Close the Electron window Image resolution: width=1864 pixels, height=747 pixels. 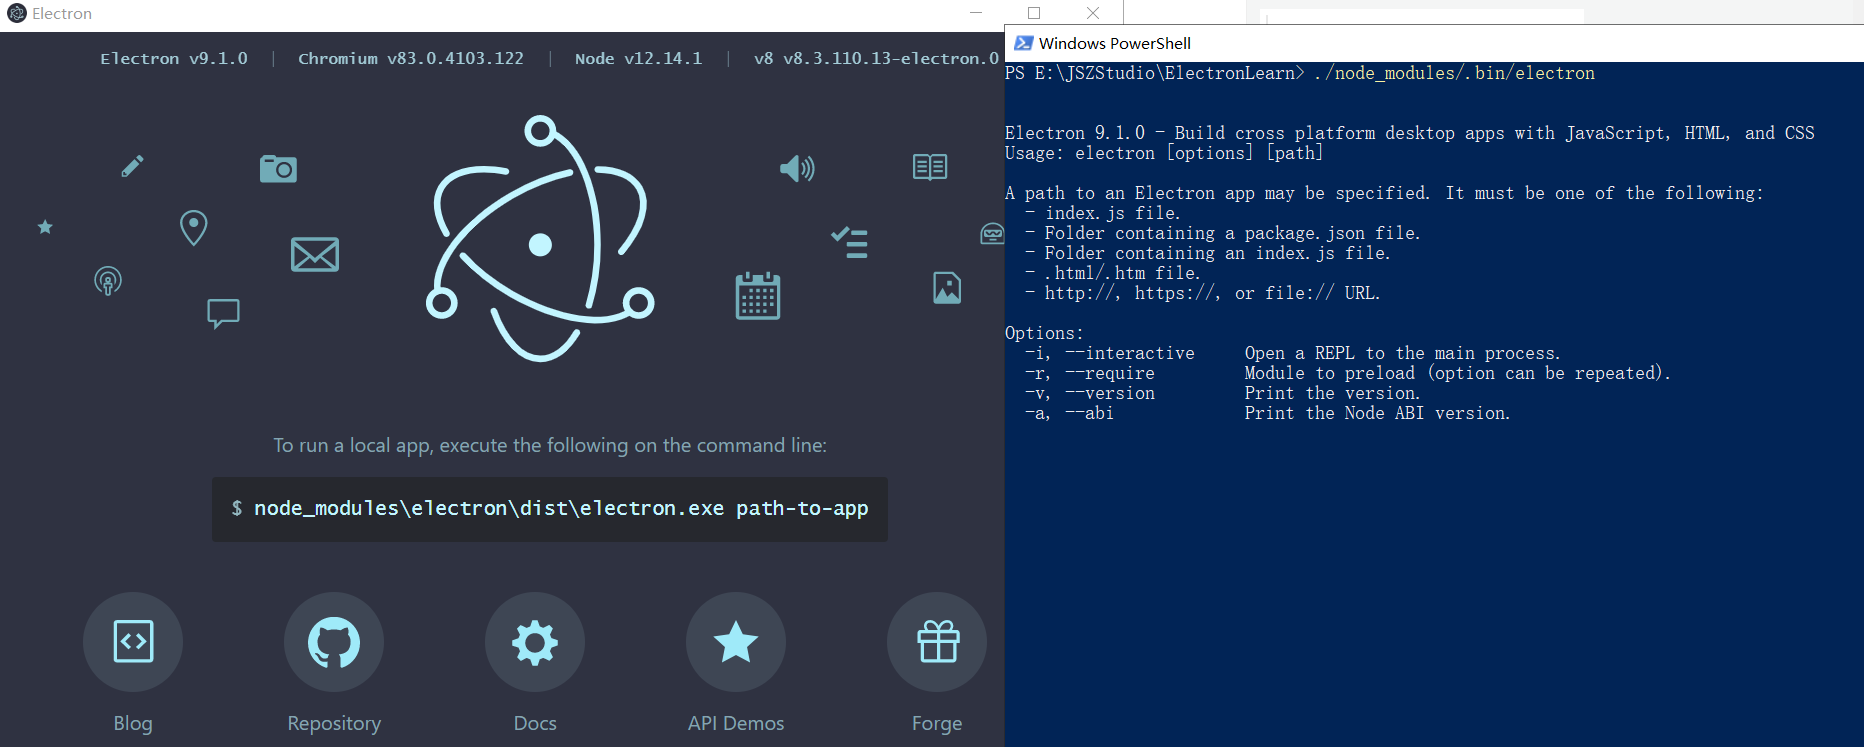point(1093,13)
